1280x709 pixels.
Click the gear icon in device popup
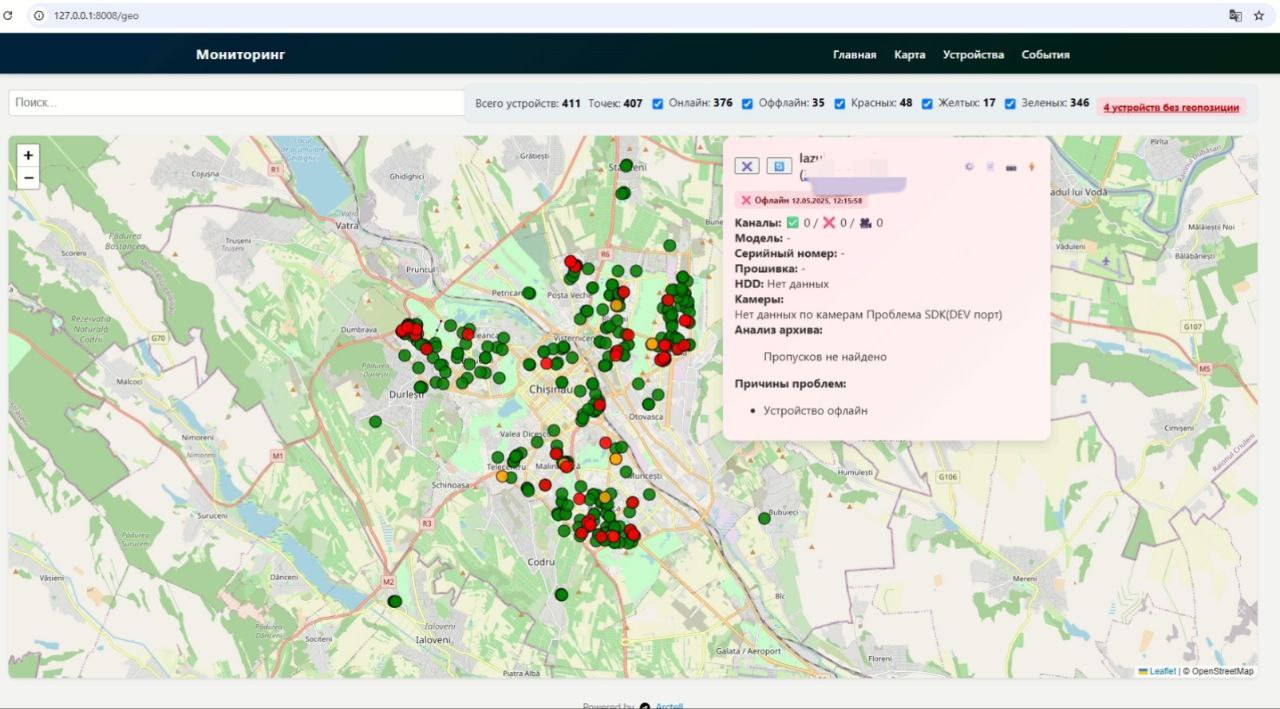tap(969, 167)
